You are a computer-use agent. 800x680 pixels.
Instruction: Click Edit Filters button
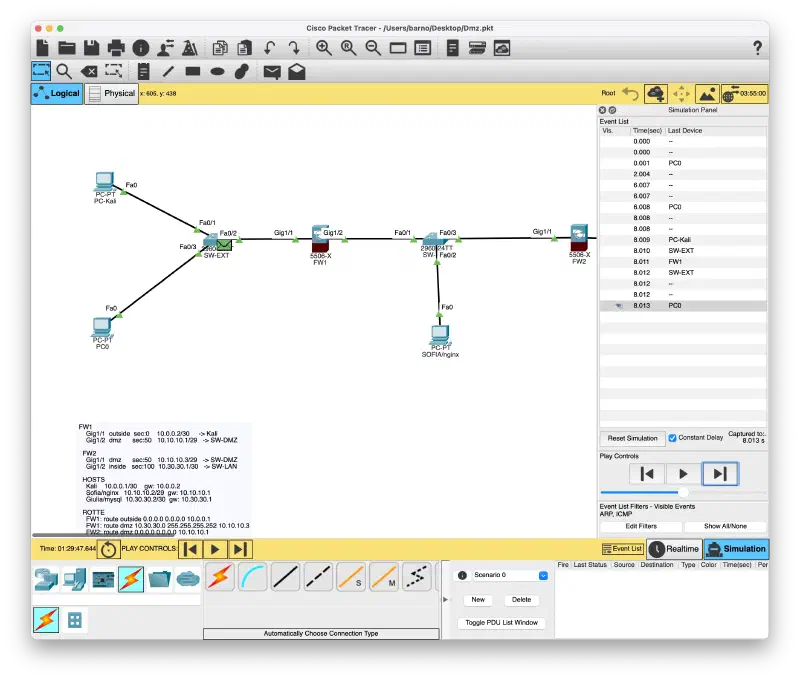(641, 526)
